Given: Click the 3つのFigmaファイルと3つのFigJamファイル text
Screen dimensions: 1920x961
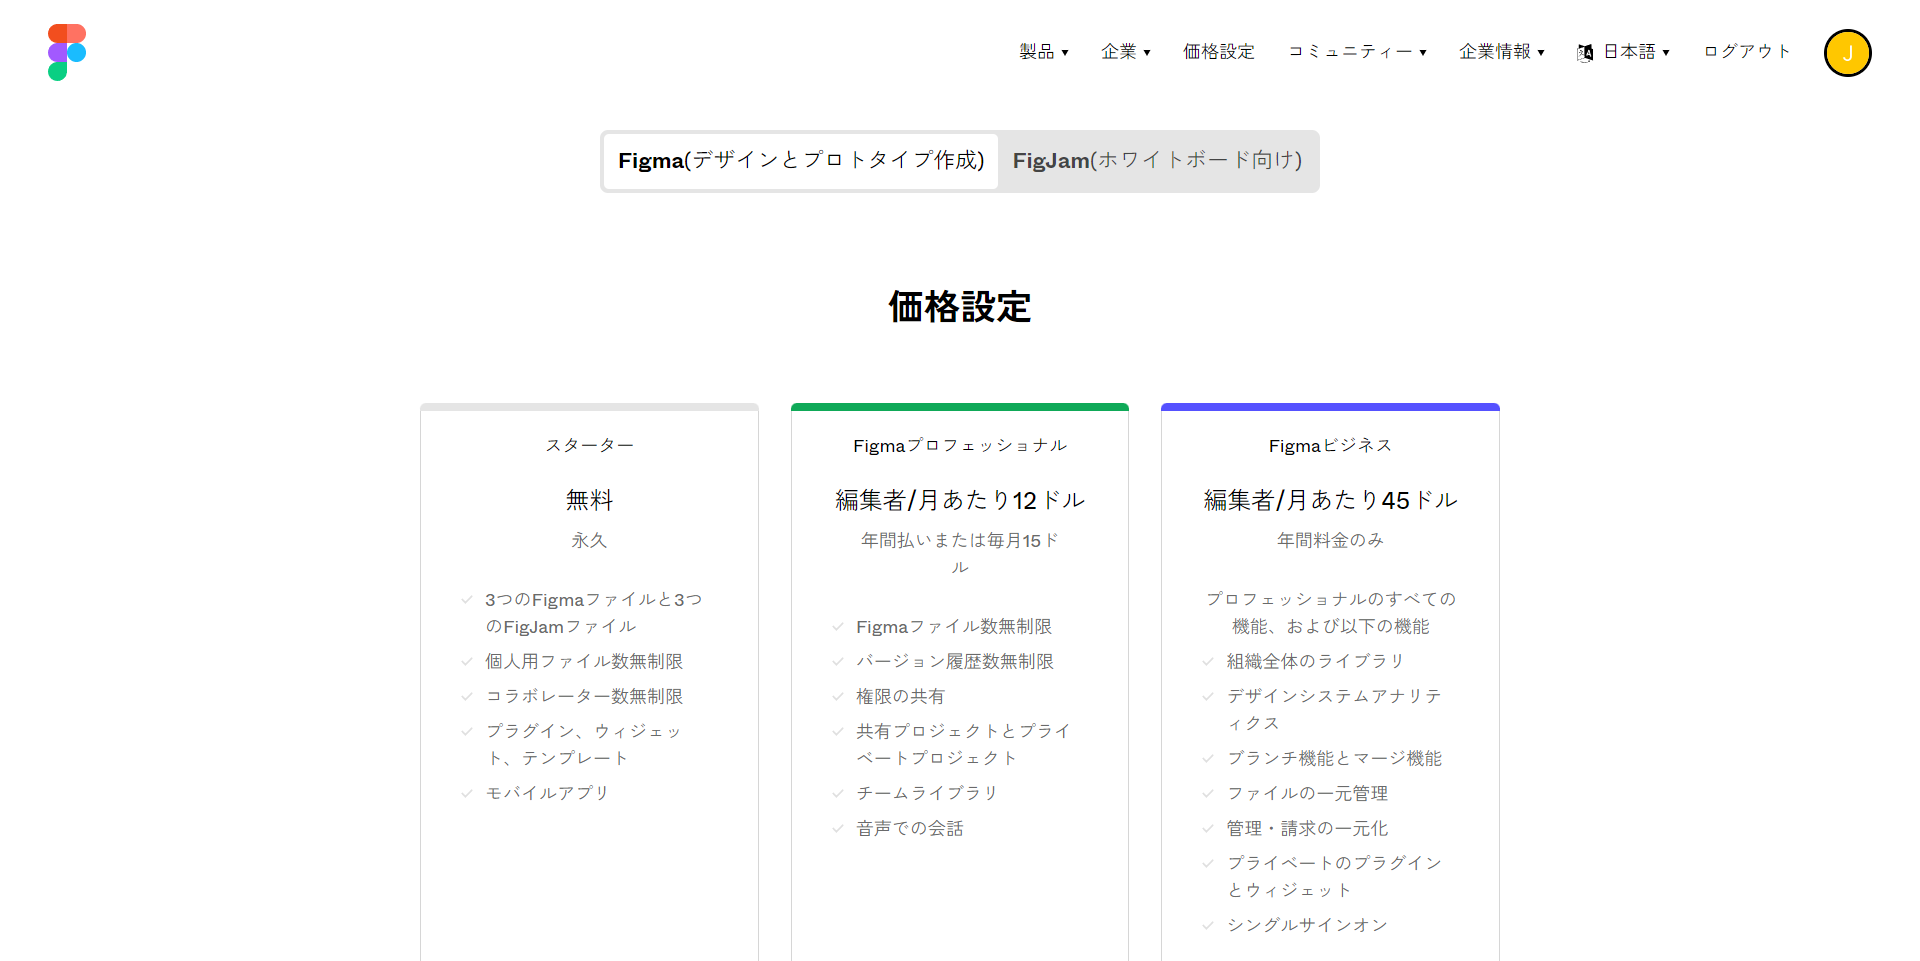Looking at the screenshot, I should click(x=594, y=613).
